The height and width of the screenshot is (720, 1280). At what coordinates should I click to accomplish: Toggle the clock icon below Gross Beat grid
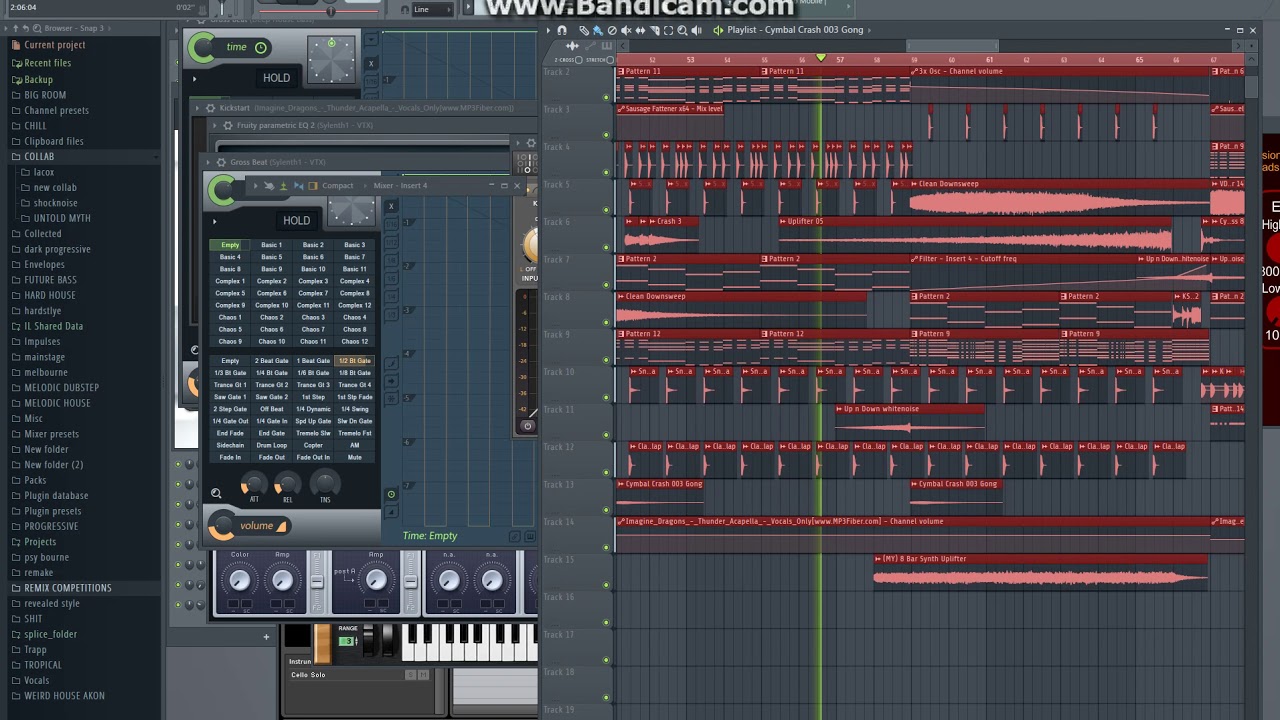(391, 494)
